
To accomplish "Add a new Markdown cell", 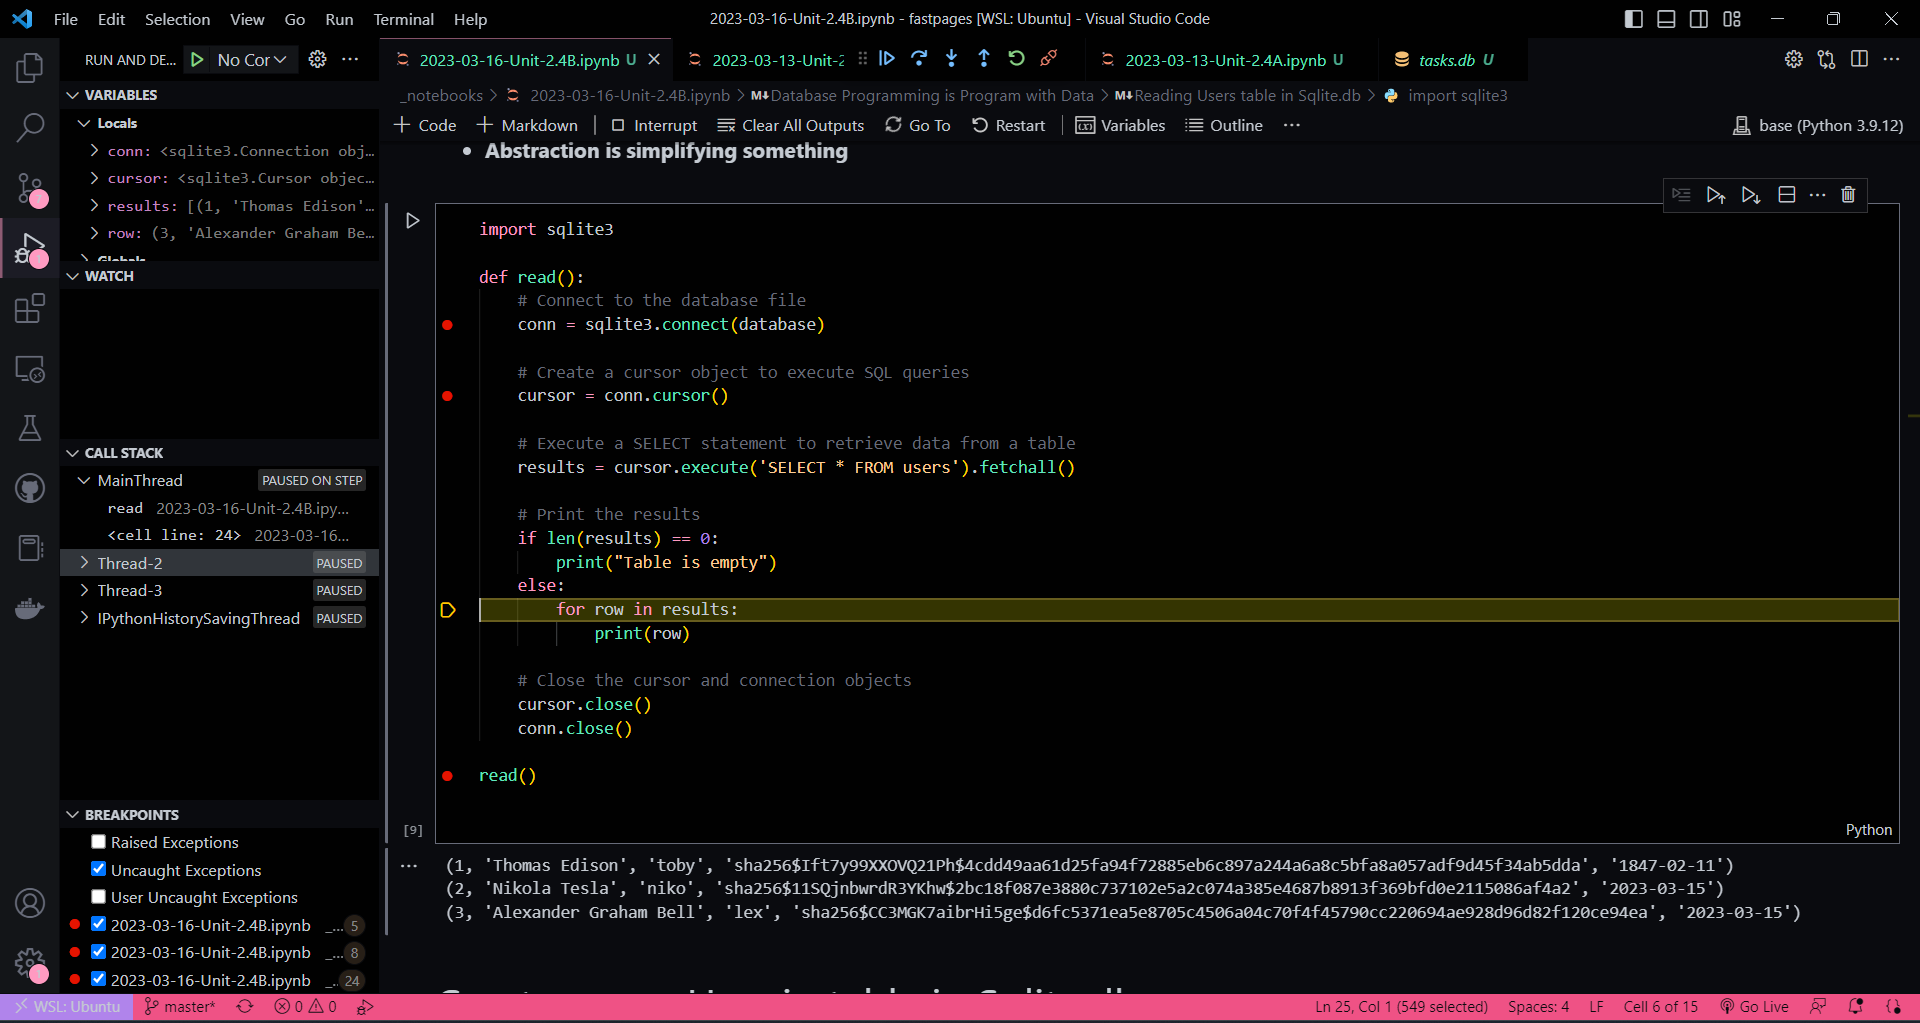I will click(x=527, y=125).
